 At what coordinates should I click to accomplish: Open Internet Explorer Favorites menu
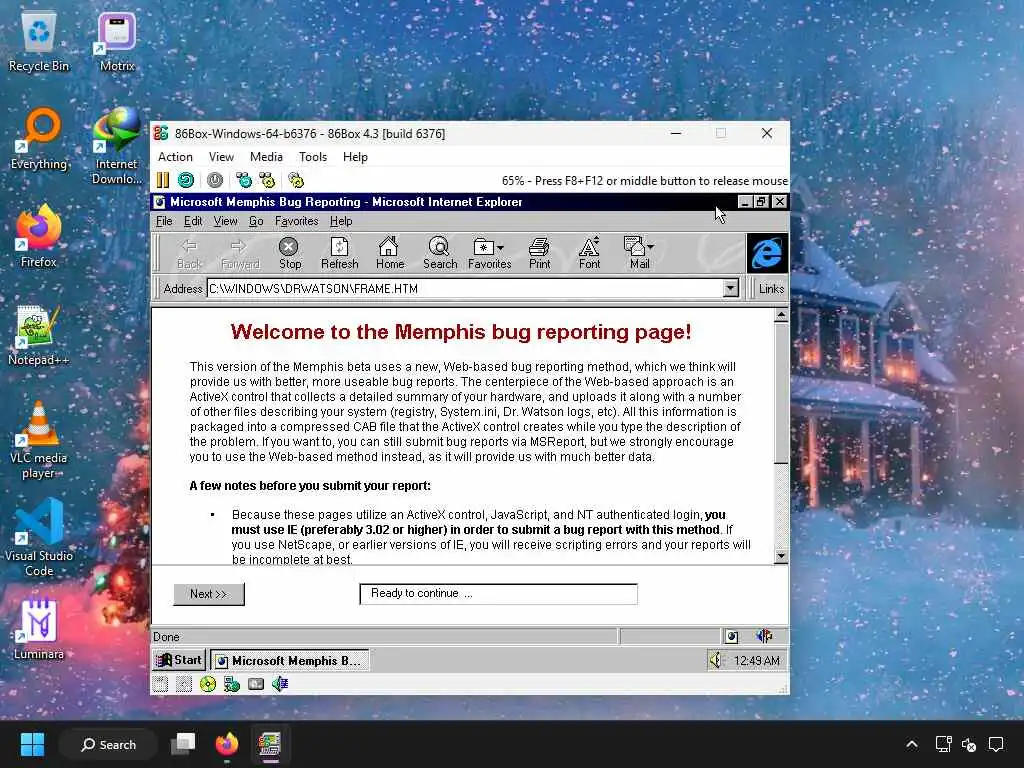296,221
